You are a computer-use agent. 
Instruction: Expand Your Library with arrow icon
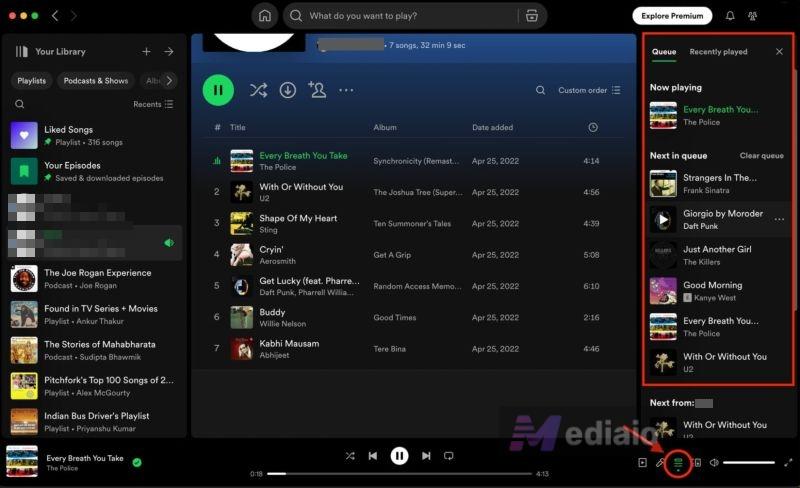pos(169,52)
